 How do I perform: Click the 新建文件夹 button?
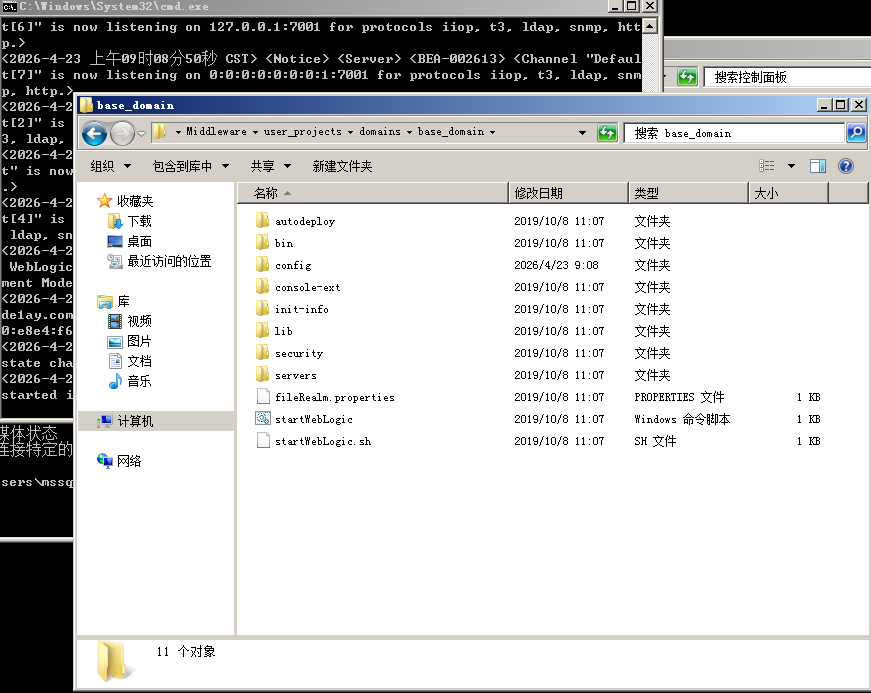[342, 166]
